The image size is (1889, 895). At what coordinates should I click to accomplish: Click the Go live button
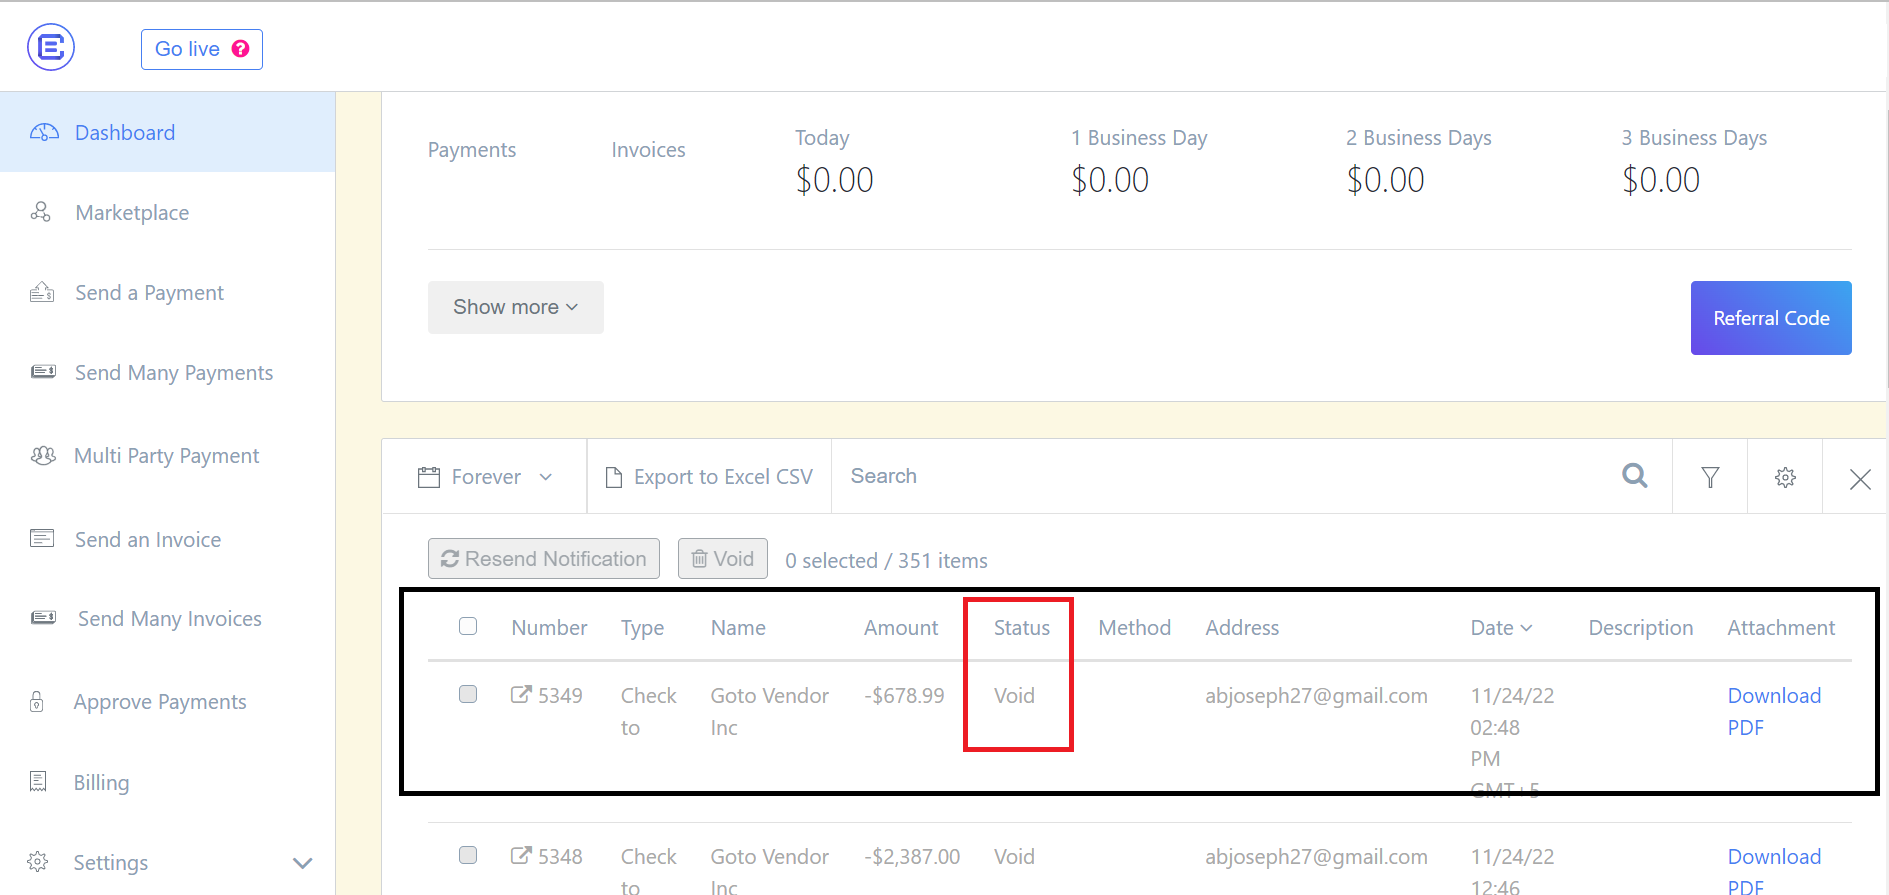202,49
